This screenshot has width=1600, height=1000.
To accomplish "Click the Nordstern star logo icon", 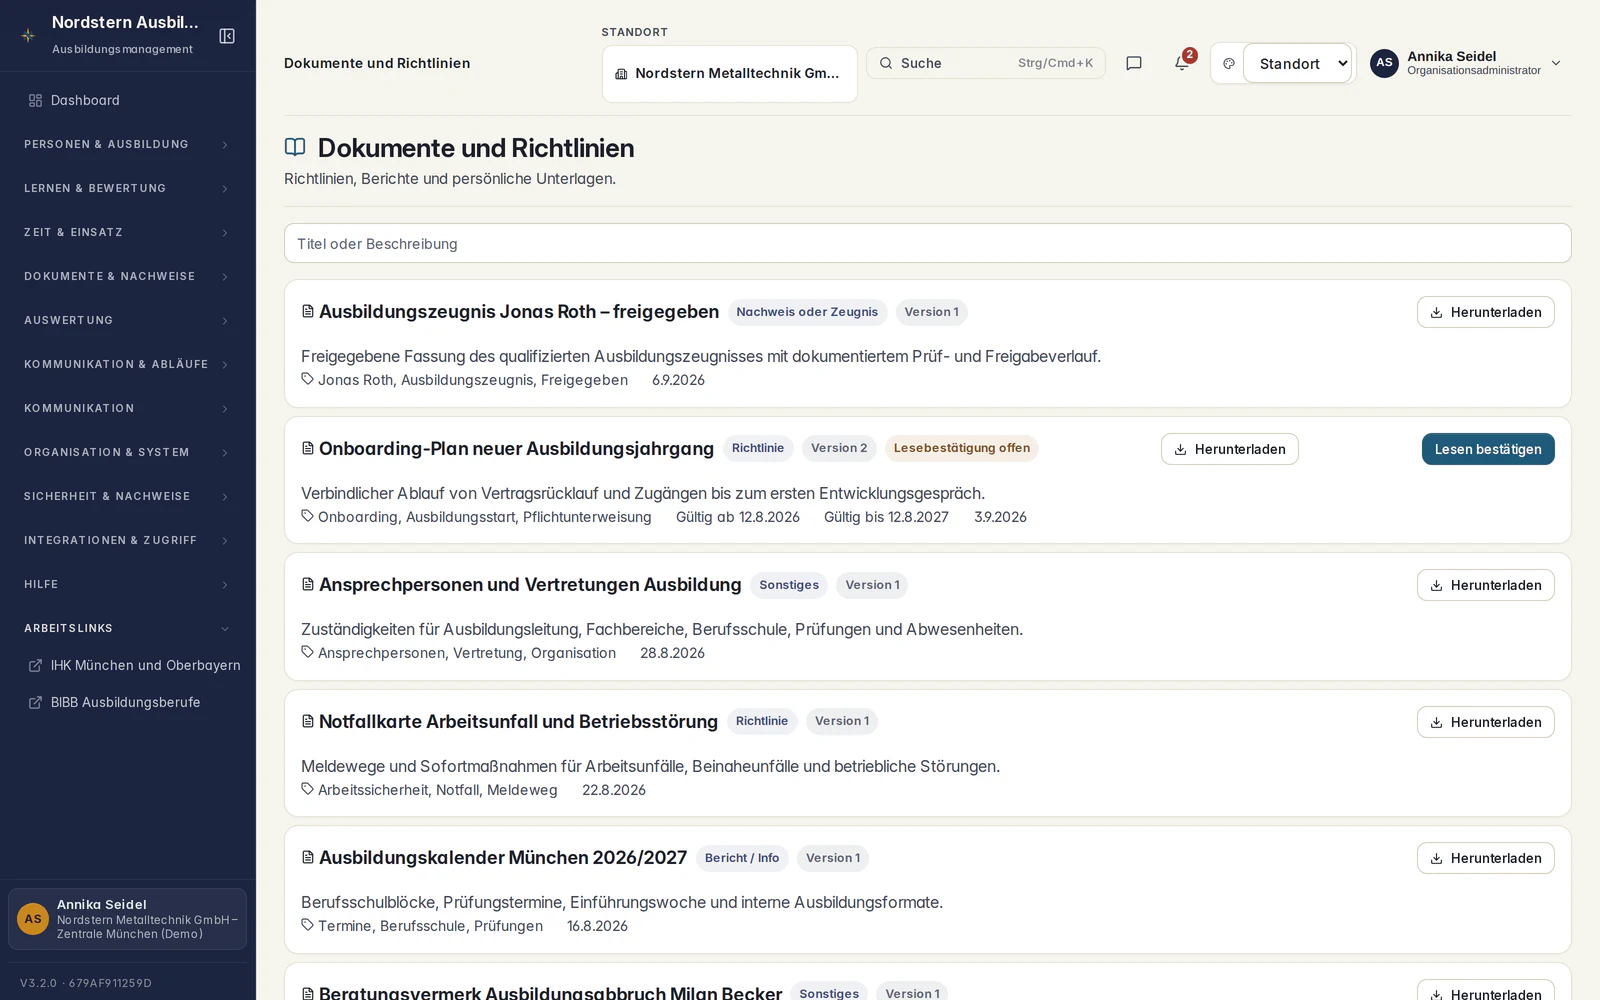I will 28,36.
